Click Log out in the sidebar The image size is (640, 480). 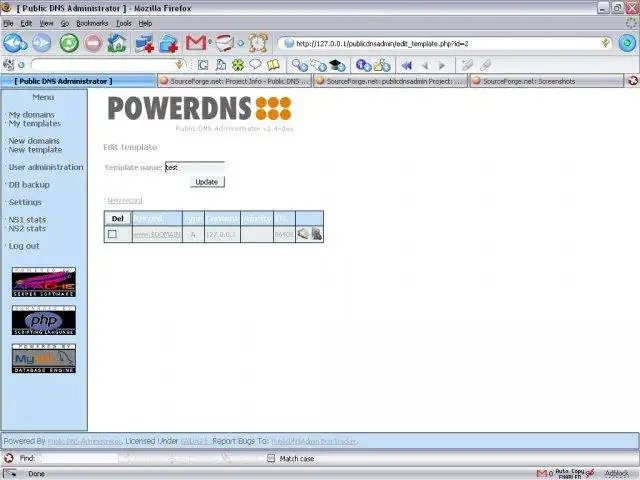pos(24,246)
